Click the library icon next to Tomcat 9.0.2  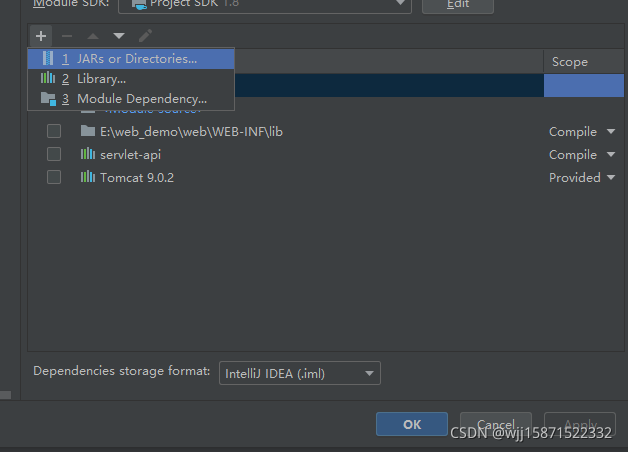coord(88,177)
